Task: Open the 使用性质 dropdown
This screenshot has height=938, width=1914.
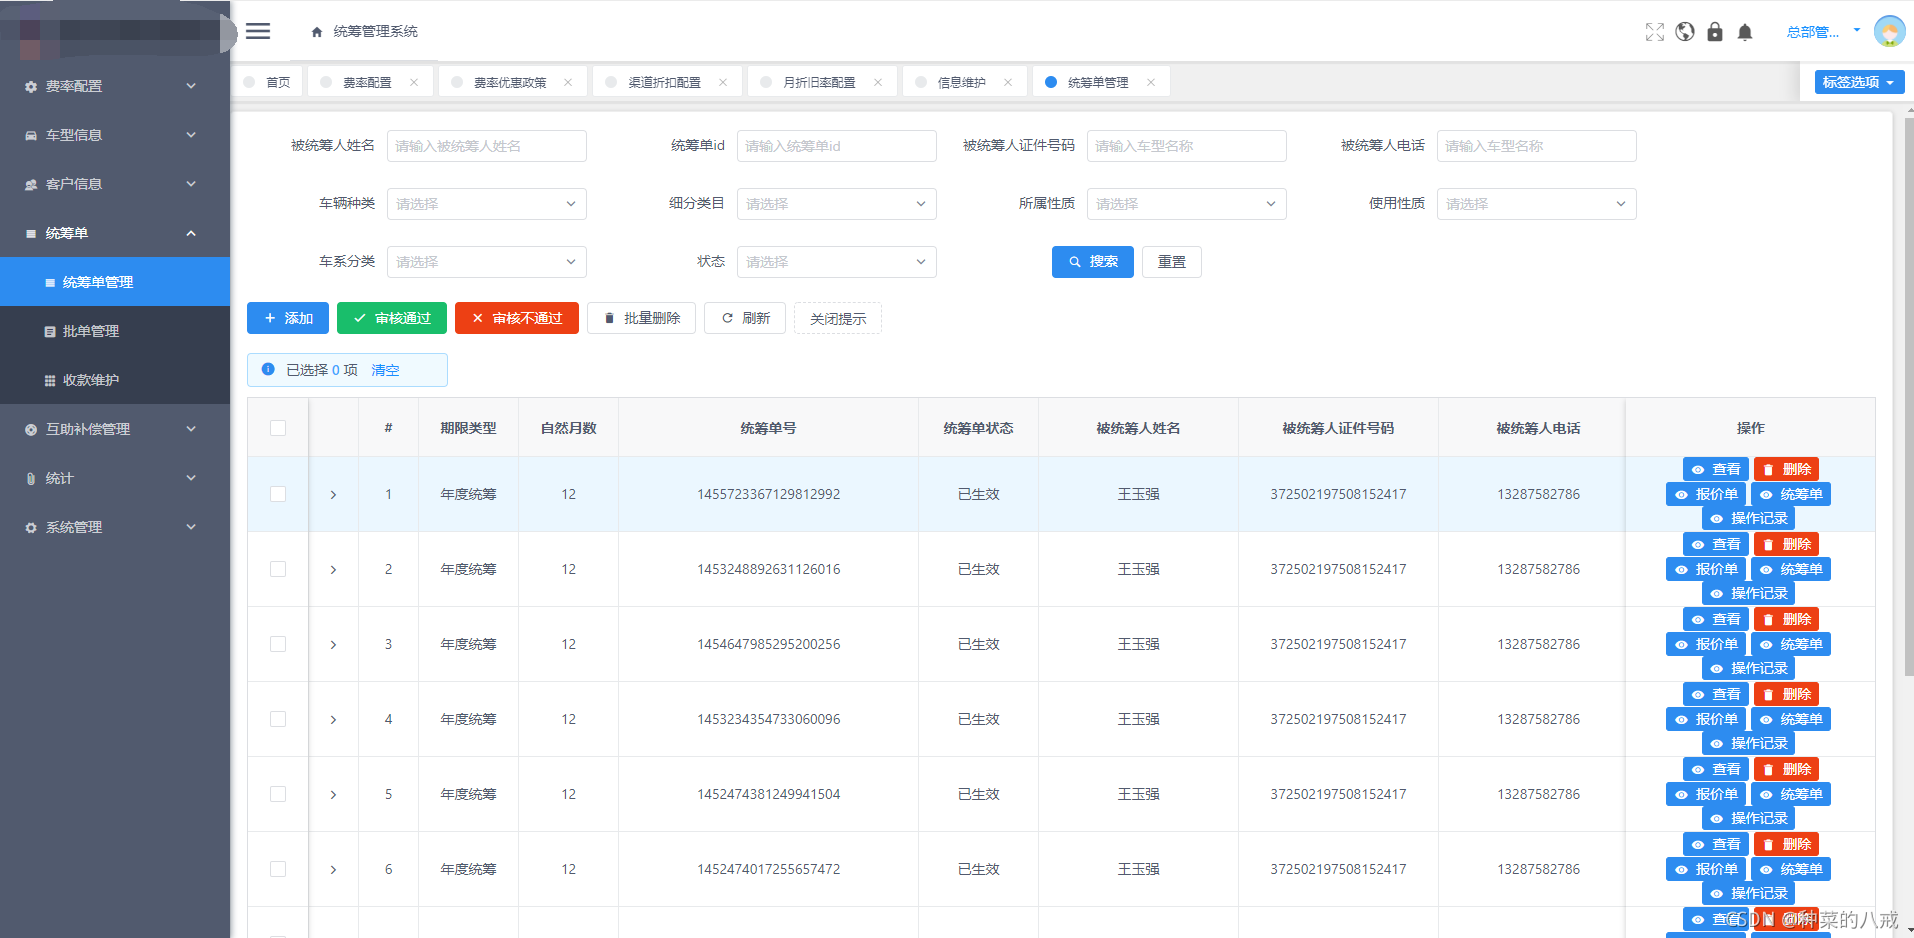Action: pyautogui.click(x=1537, y=204)
